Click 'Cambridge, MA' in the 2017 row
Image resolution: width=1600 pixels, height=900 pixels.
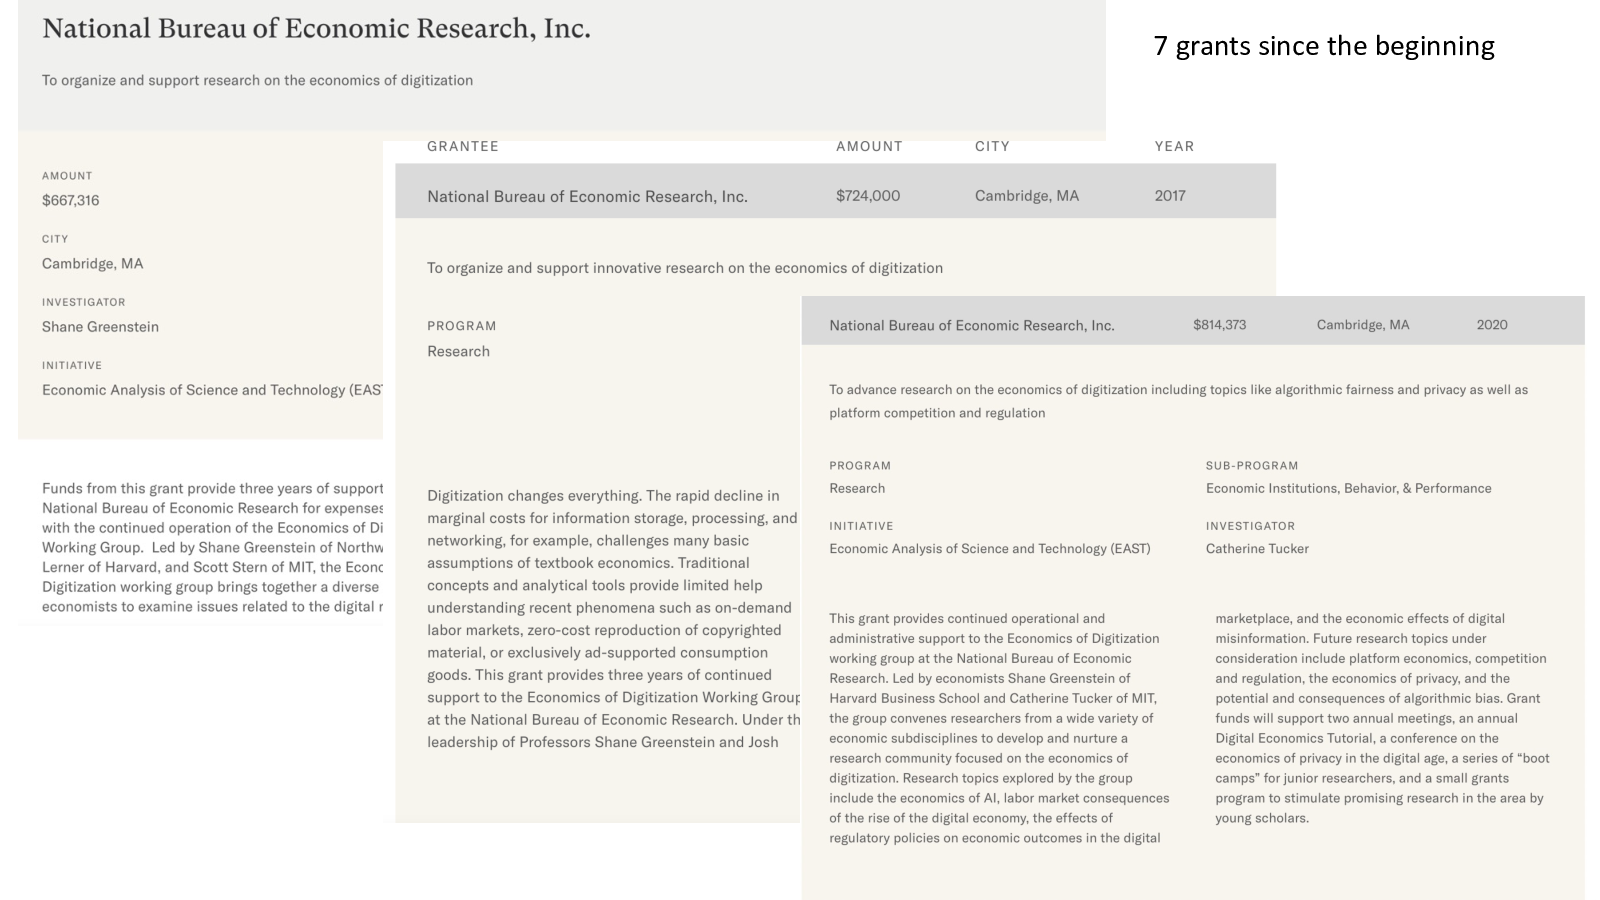1027,196
